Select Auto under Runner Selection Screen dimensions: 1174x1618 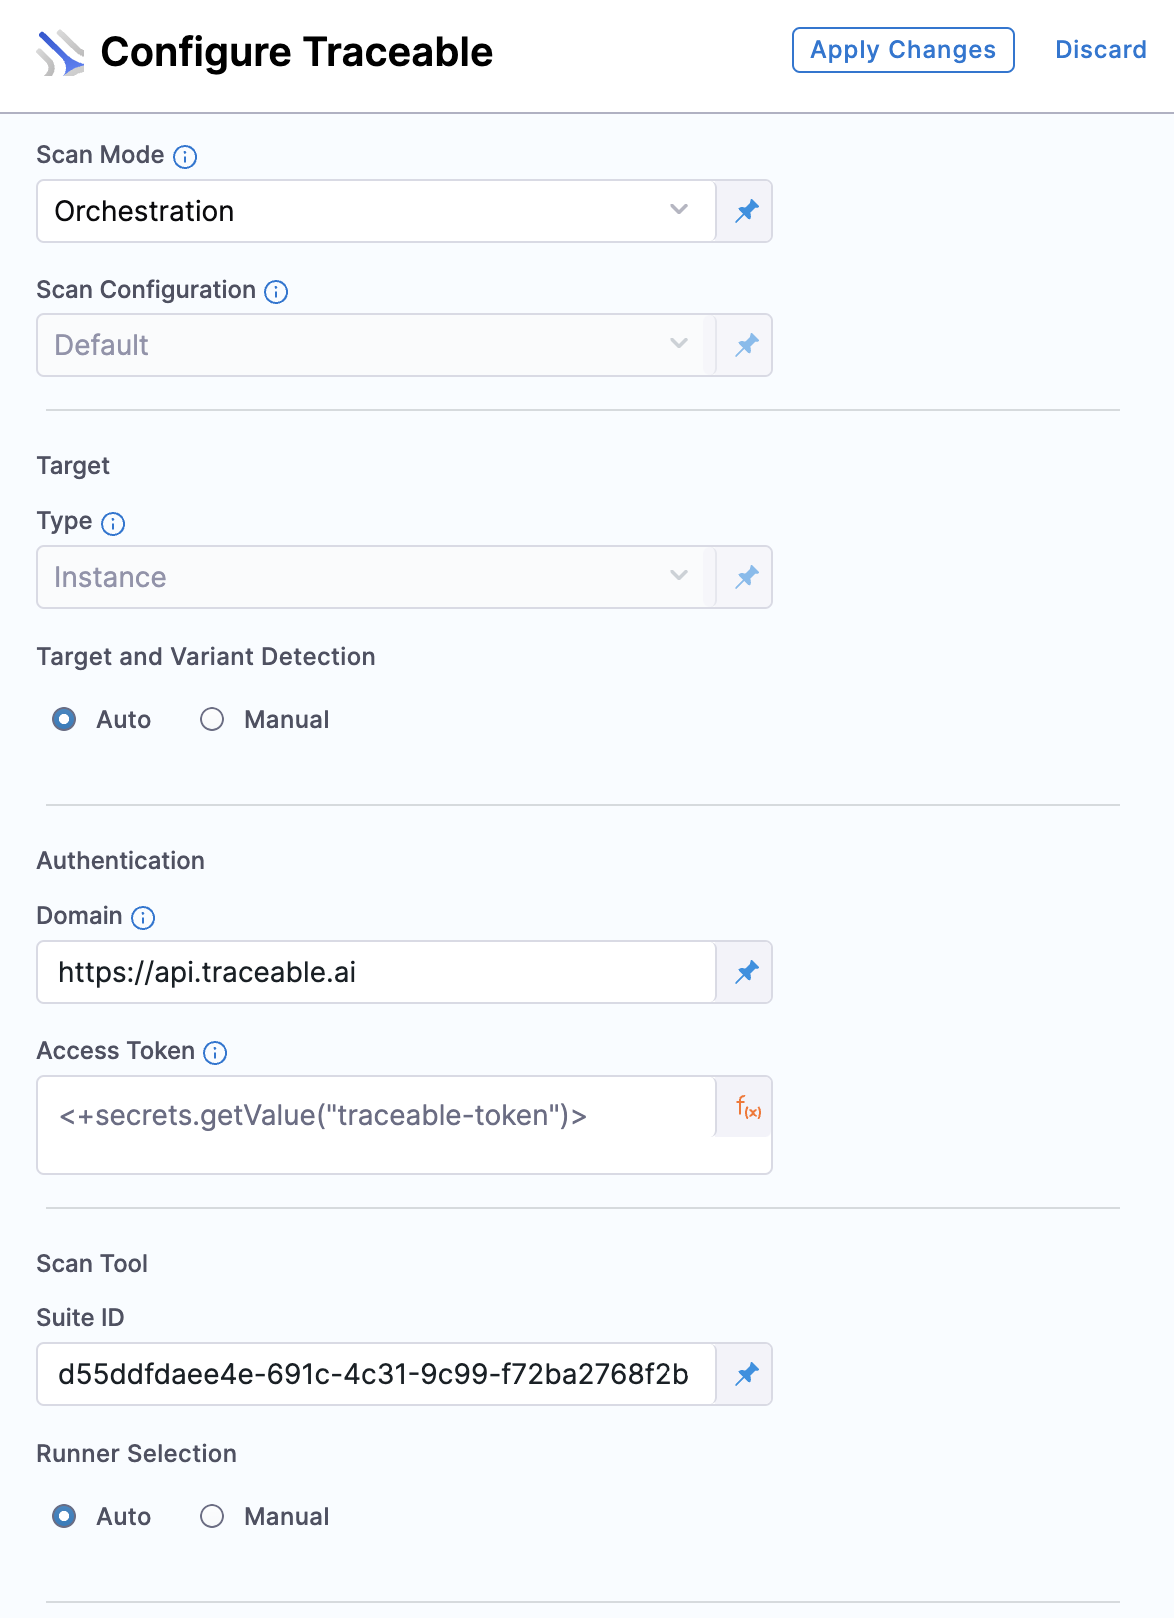(x=102, y=1517)
